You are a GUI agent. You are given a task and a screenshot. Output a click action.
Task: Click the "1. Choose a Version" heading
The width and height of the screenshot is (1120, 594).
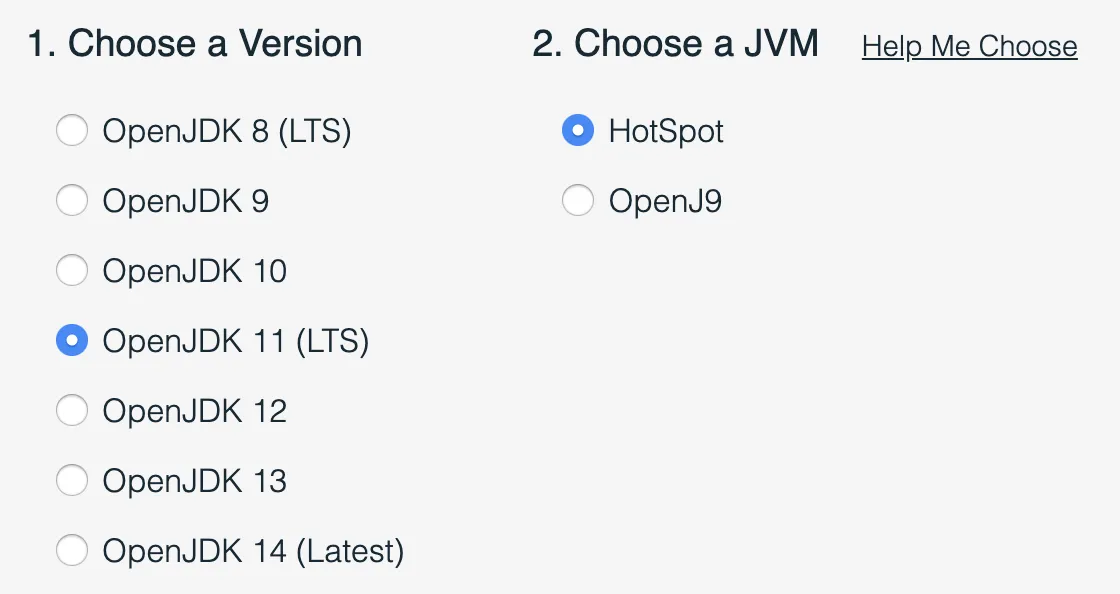click(195, 44)
